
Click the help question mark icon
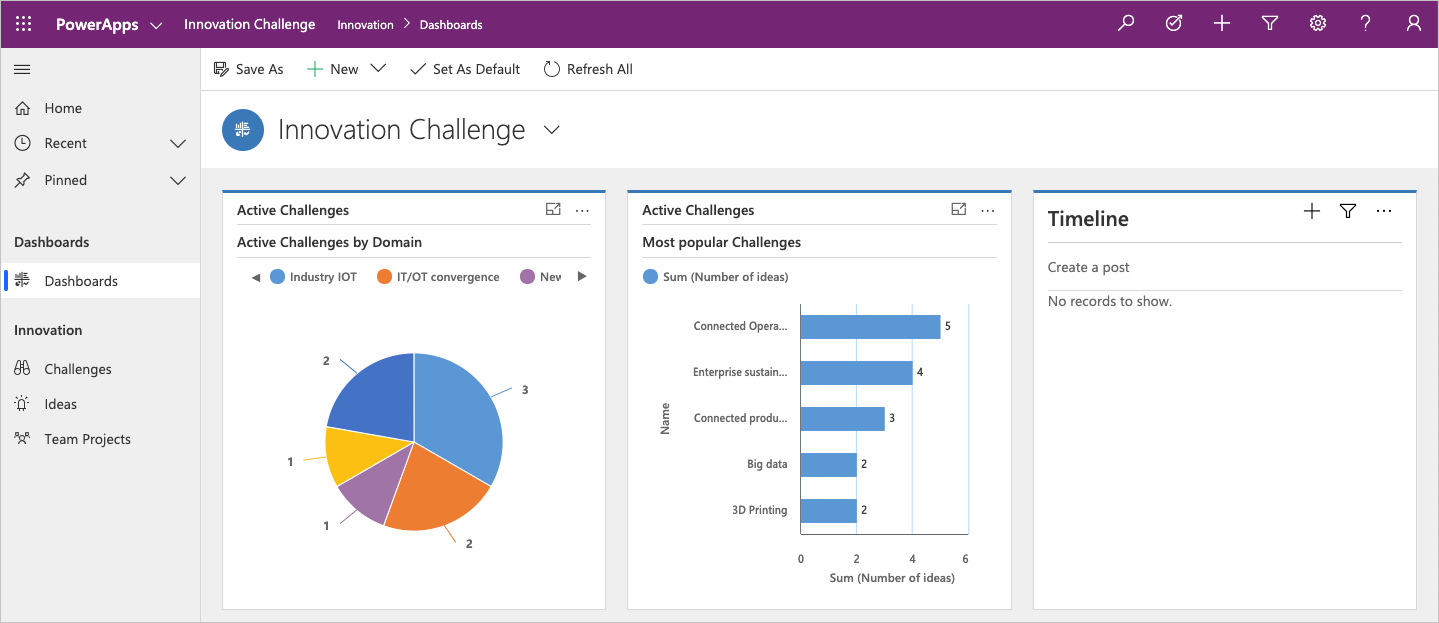(1366, 24)
